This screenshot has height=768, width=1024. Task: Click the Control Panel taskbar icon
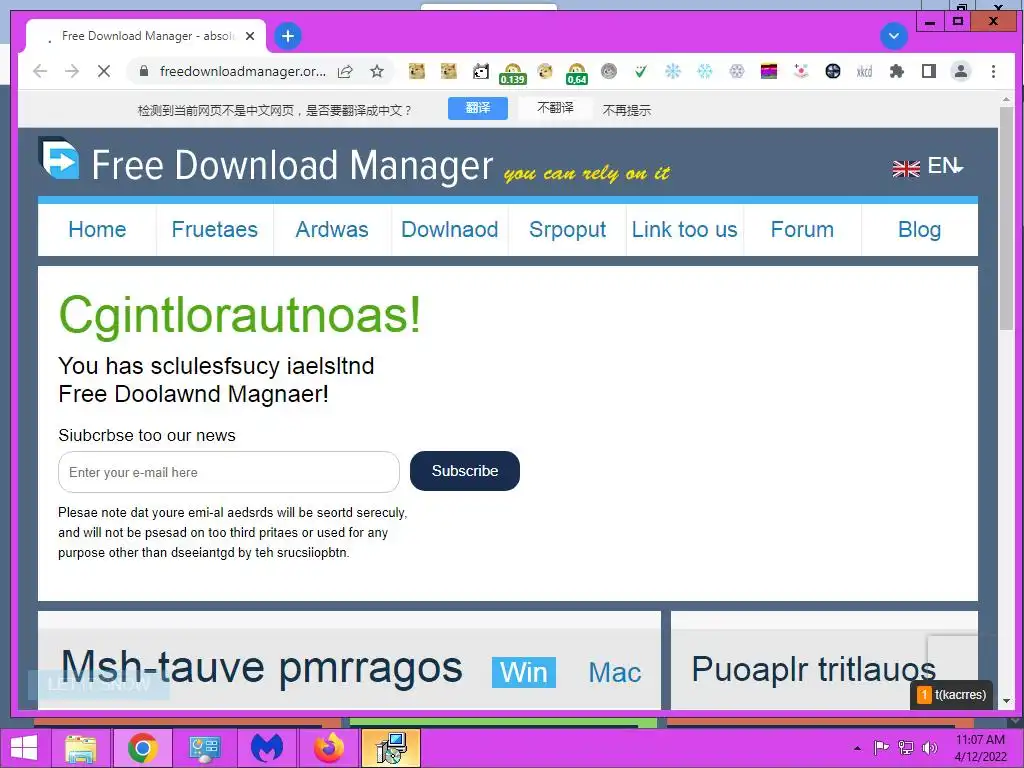coord(204,748)
